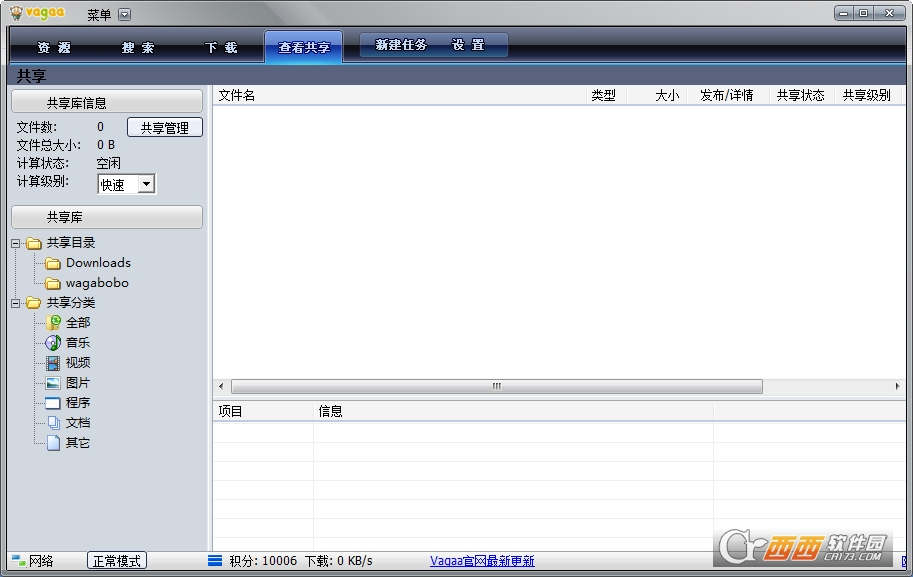The height and width of the screenshot is (577, 913).
Task: Click the 全部 category icon
Action: (53, 323)
